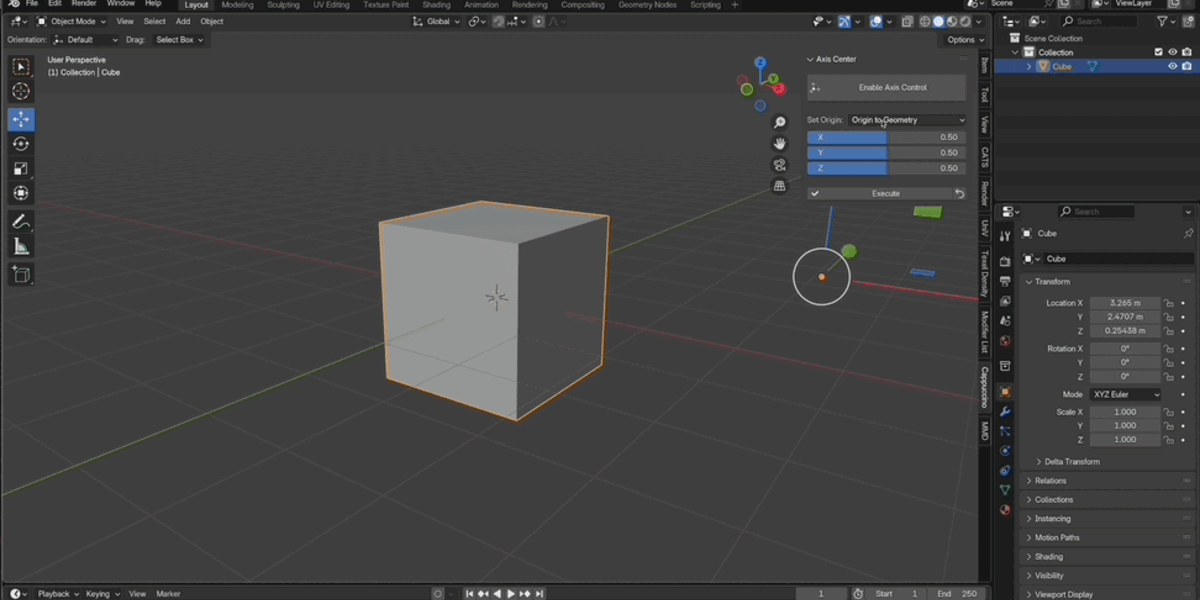This screenshot has height=600, width=1200.
Task: Click the zoom magnifier viewport icon
Action: pyautogui.click(x=780, y=123)
